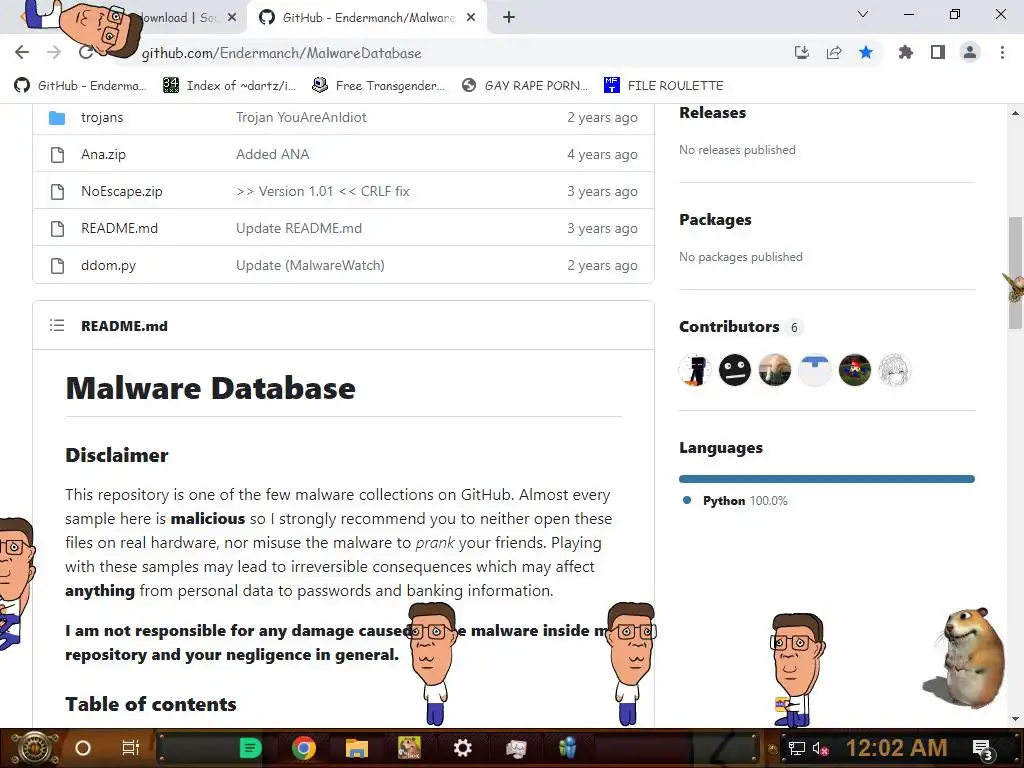
Task: Open the Chrome extensions puzzle icon
Action: (x=905, y=52)
